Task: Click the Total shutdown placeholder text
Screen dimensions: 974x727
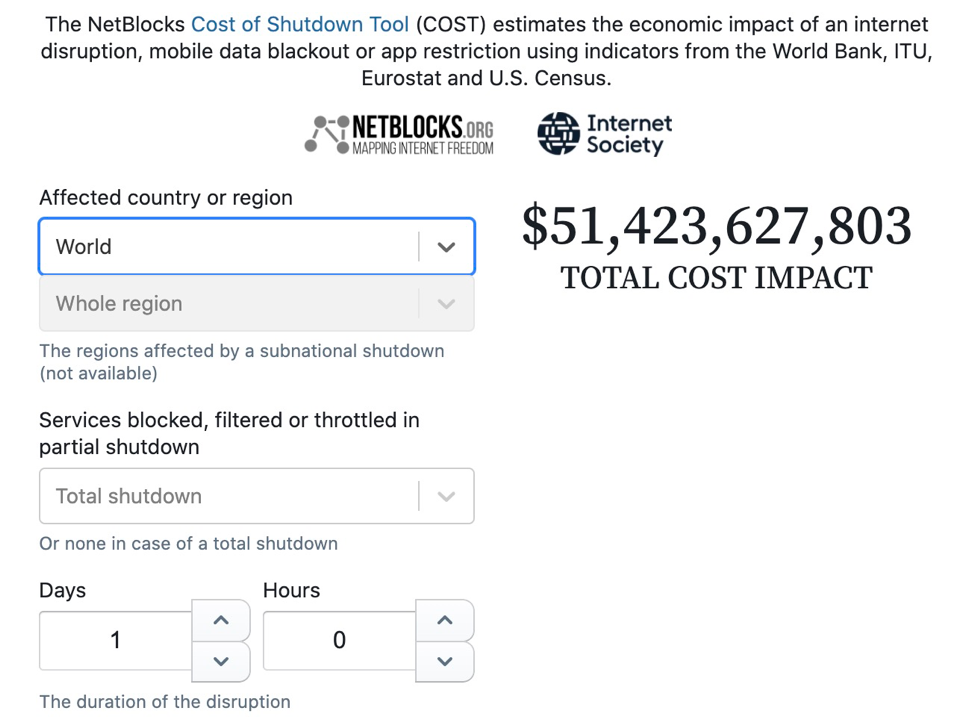Action: coord(129,496)
